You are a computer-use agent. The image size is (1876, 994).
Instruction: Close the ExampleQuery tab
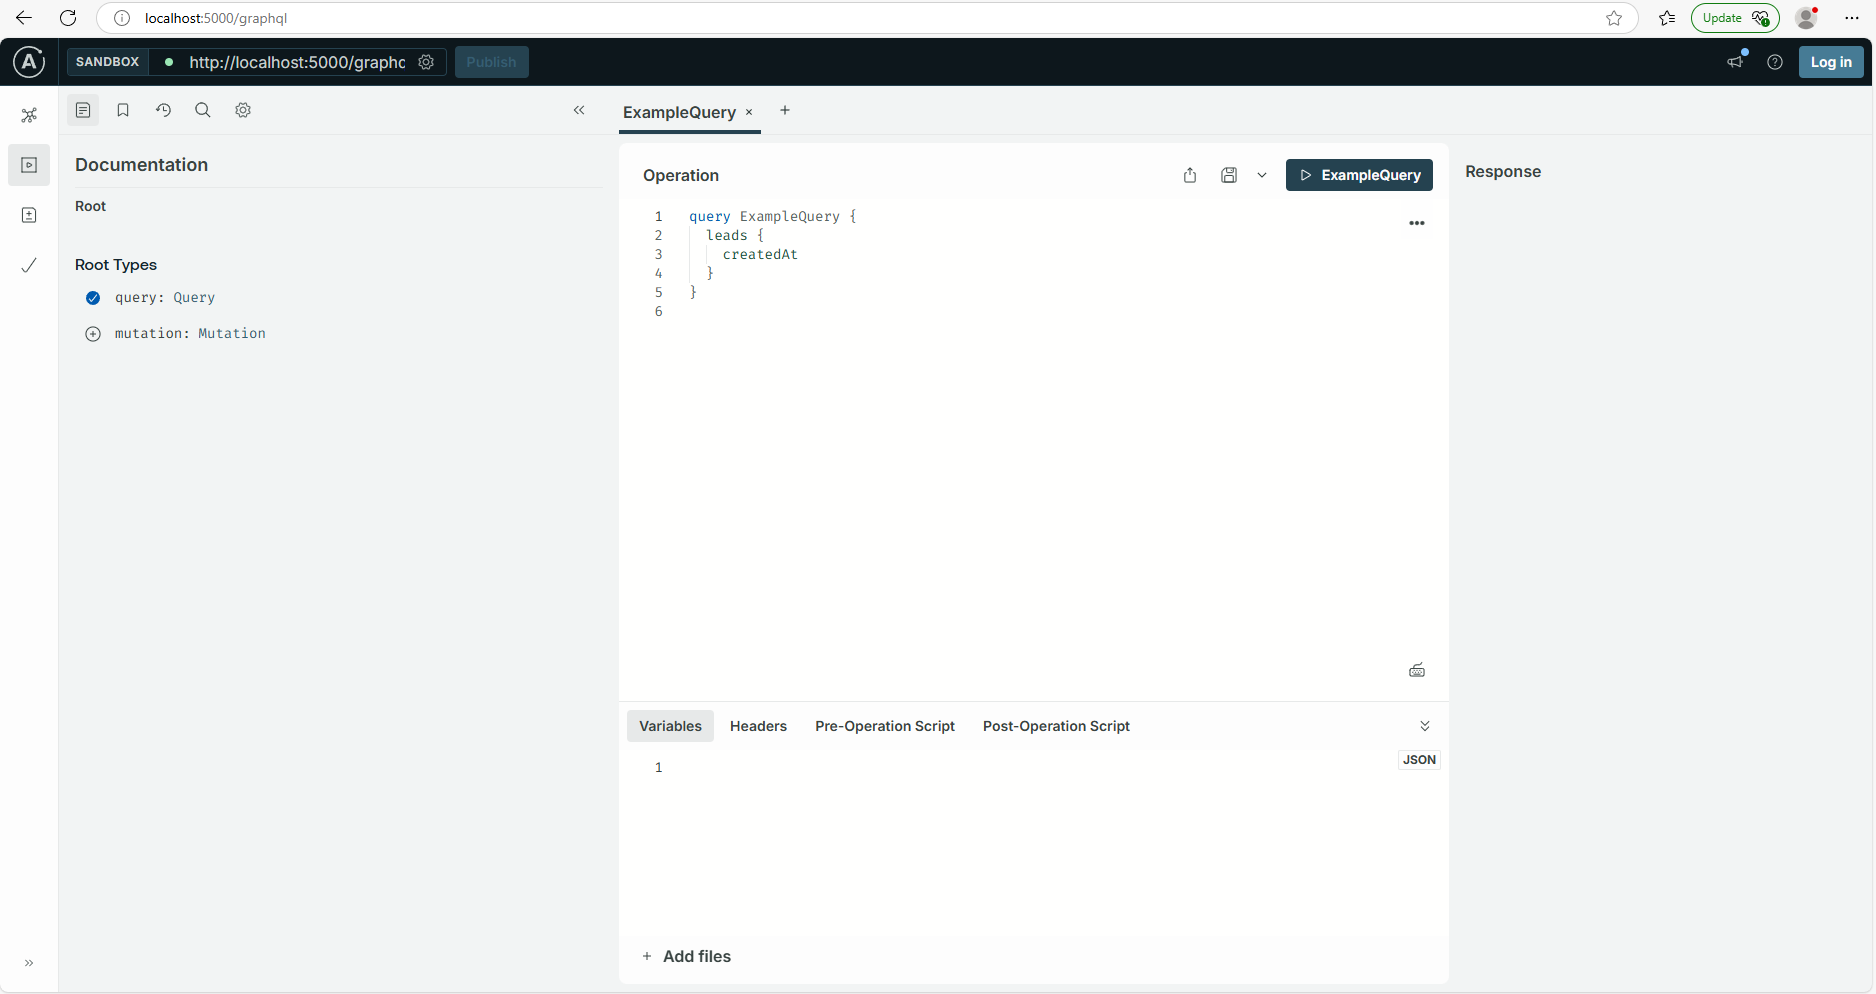pos(749,112)
